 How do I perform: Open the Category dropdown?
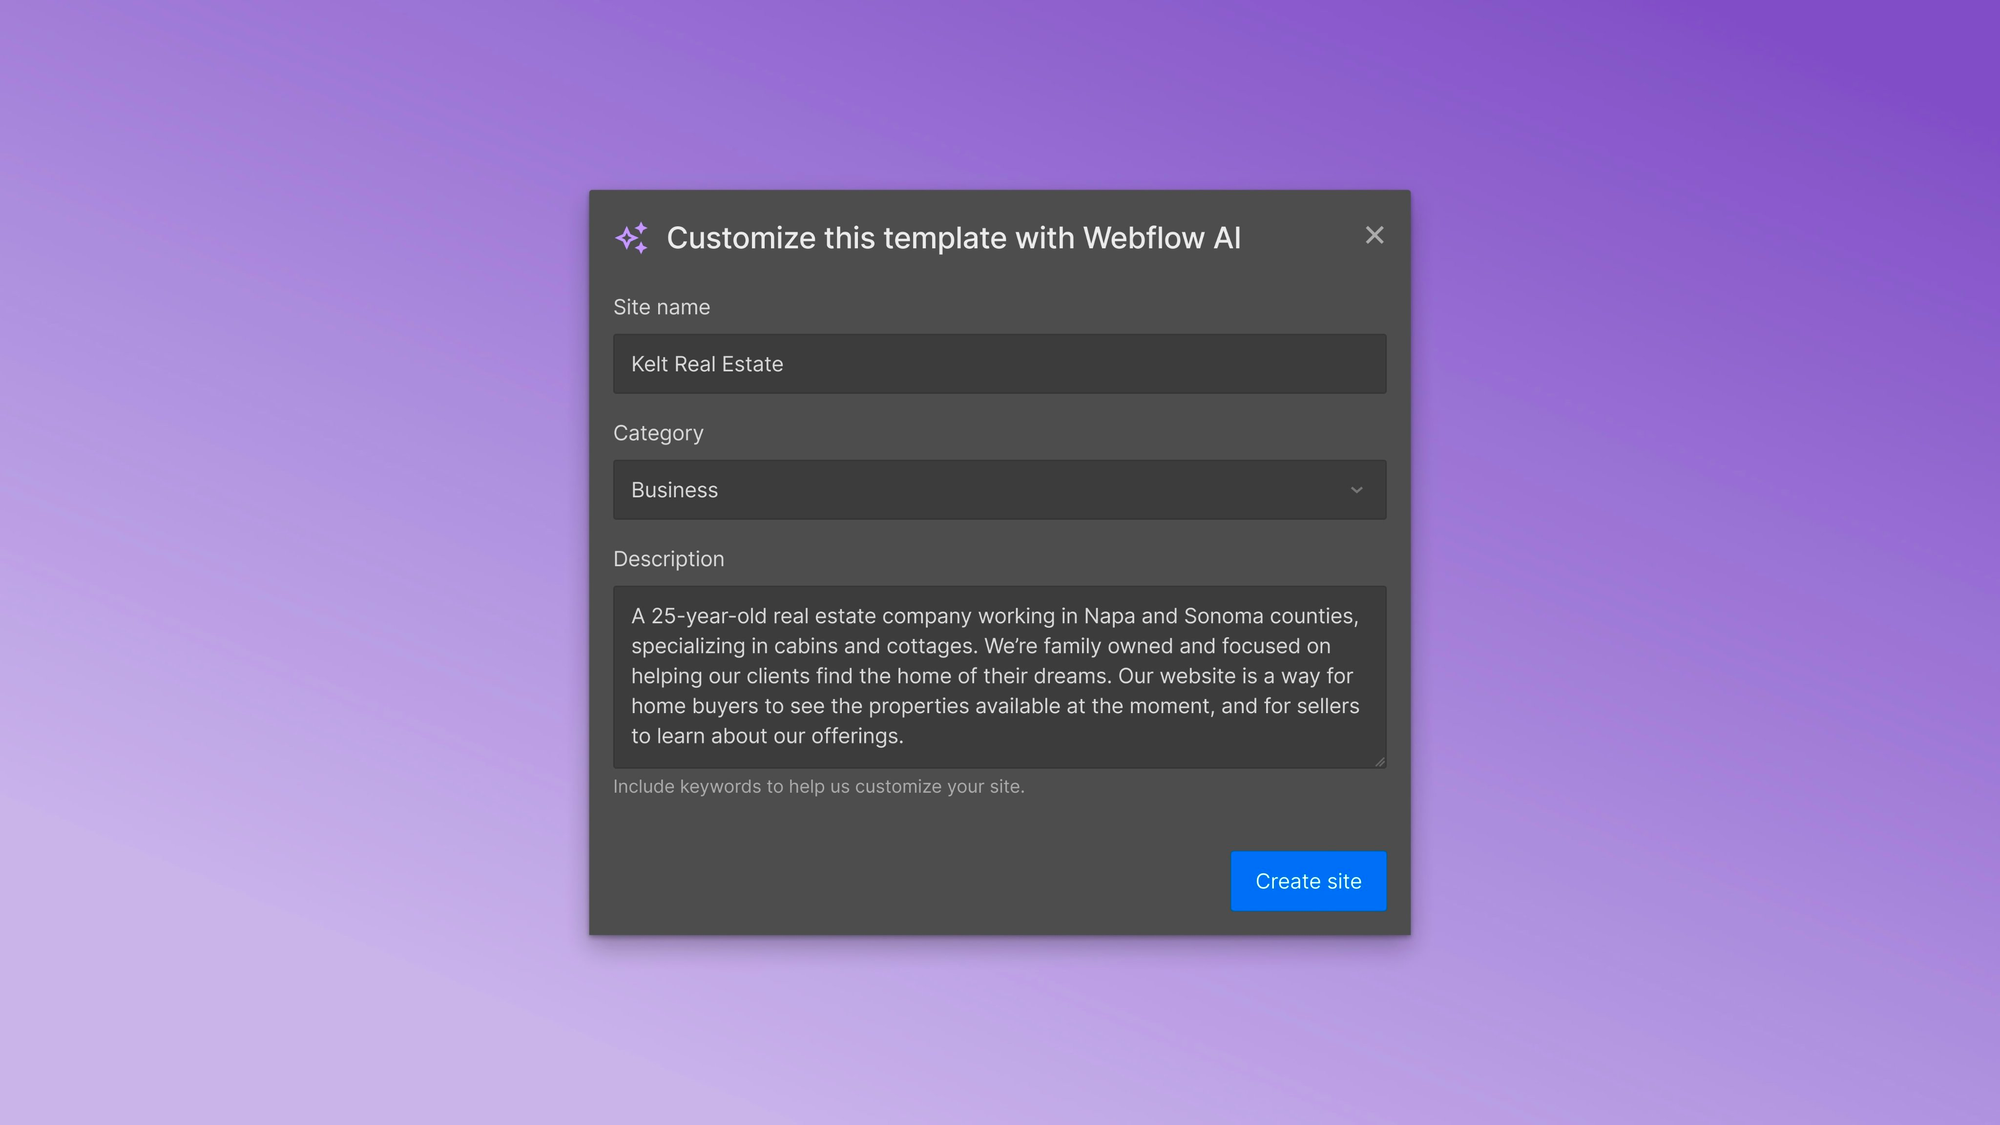coord(1000,490)
